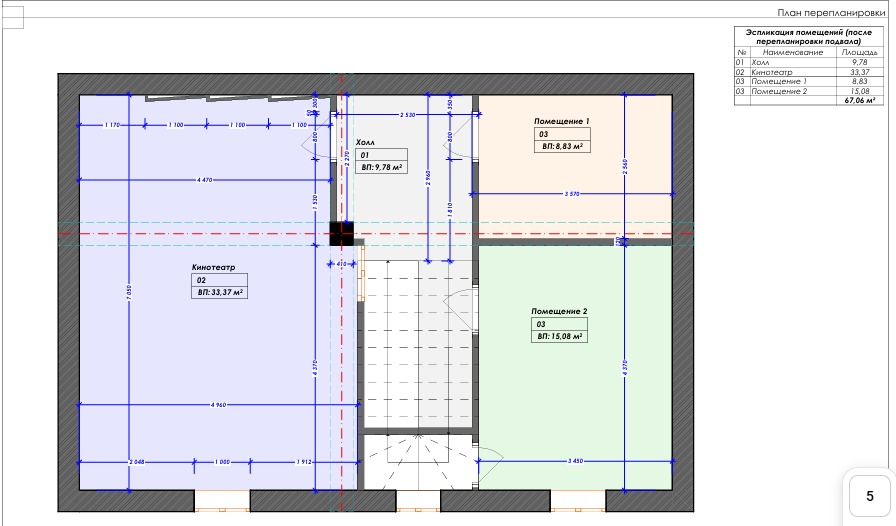Viewport: 896px width, 526px height.
Task: Click the 'Холл' room label on plan
Action: coord(365,142)
